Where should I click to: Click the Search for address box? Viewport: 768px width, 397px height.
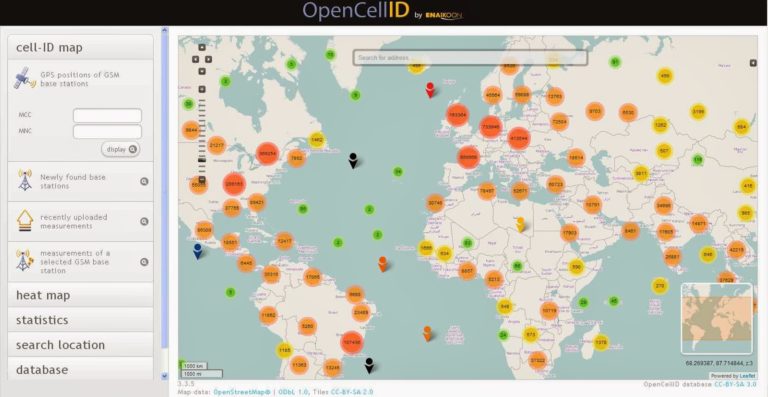[x=470, y=58]
